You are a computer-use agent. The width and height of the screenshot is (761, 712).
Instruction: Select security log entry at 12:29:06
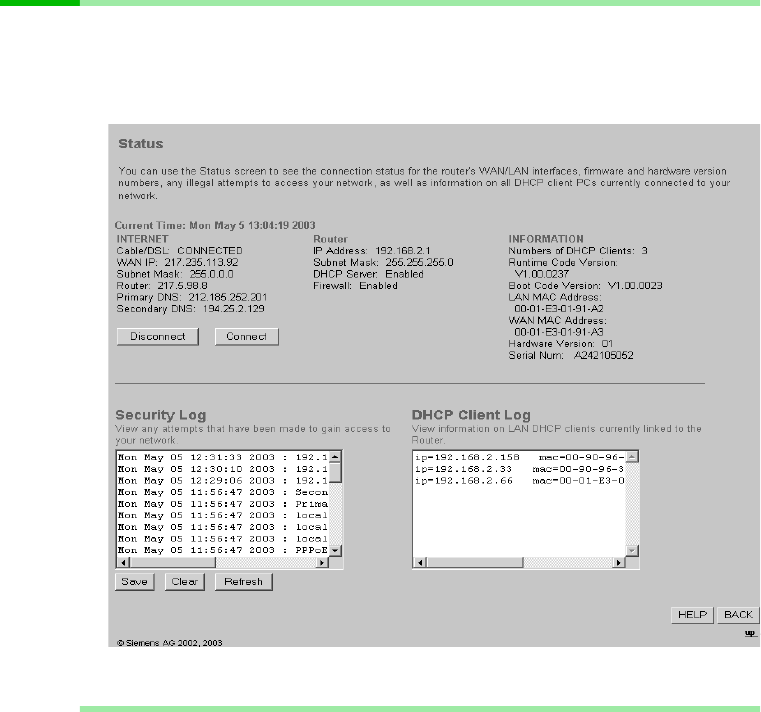[223, 480]
